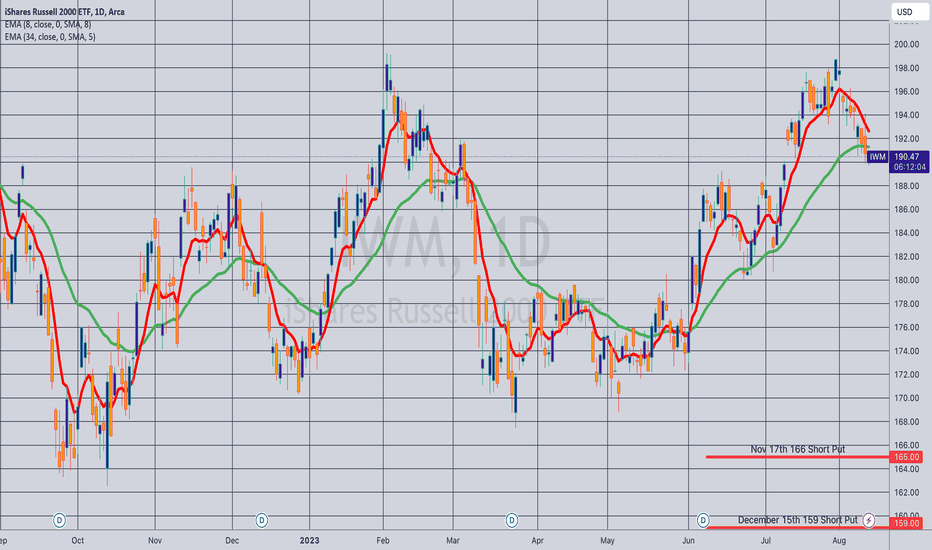
Task: Click the 06:12:04 bar countdown timer
Action: pos(909,167)
